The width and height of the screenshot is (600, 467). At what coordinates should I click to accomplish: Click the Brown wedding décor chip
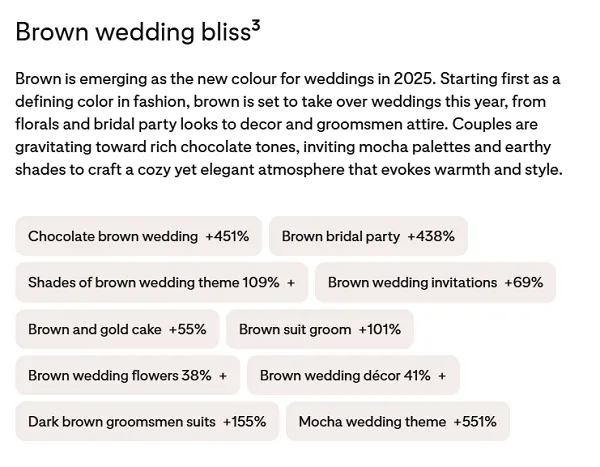[352, 376]
